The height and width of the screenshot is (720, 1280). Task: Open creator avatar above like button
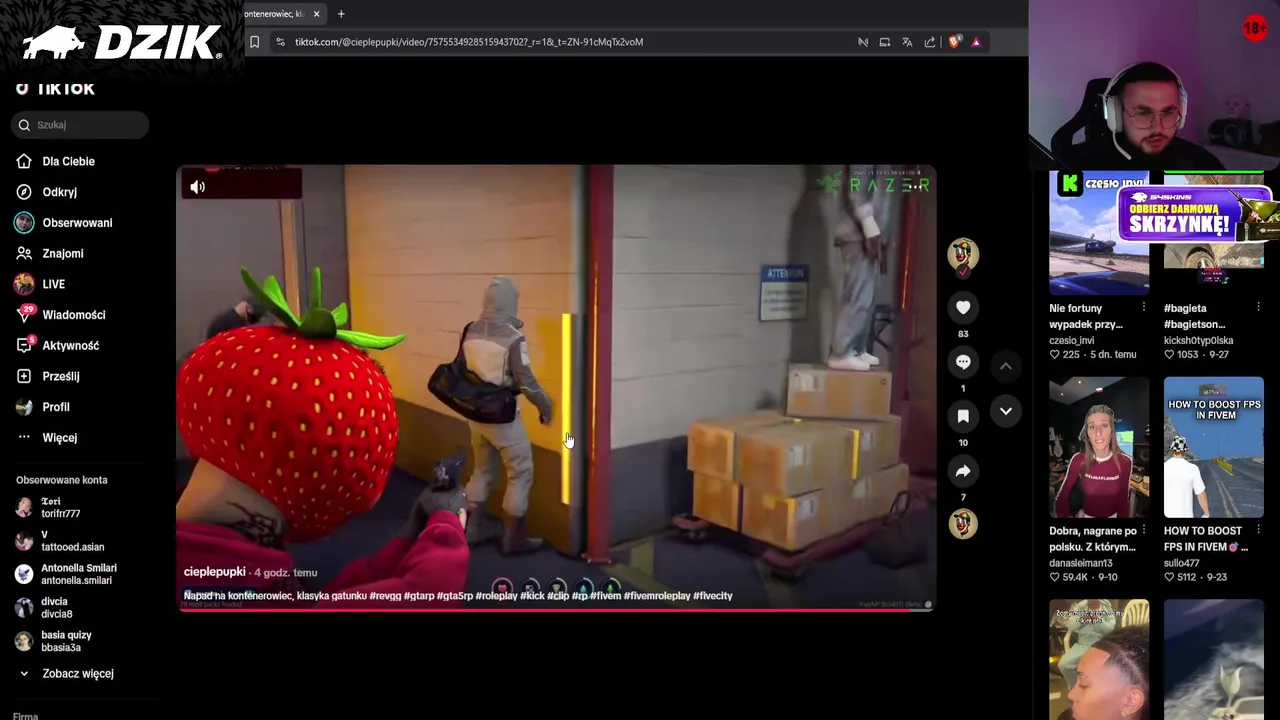963,255
